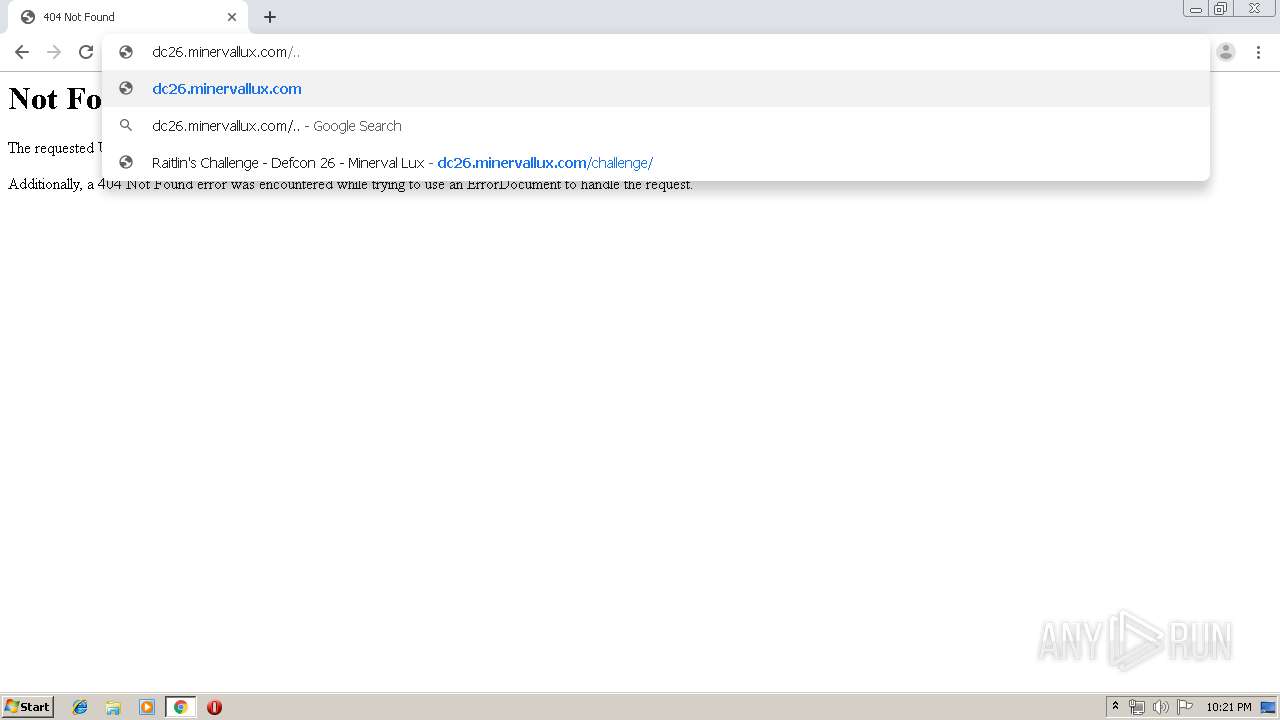Open the Chrome profile avatar menu
Viewport: 1280px width, 720px height.
1226,52
